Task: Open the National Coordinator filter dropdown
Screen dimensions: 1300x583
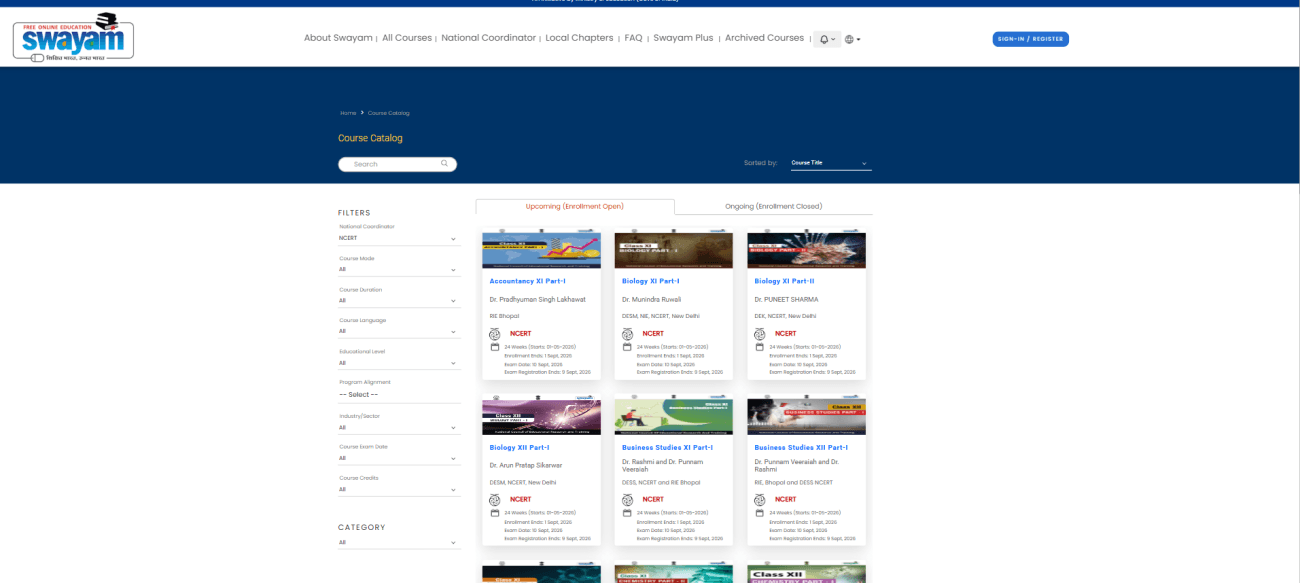Action: tap(399, 239)
